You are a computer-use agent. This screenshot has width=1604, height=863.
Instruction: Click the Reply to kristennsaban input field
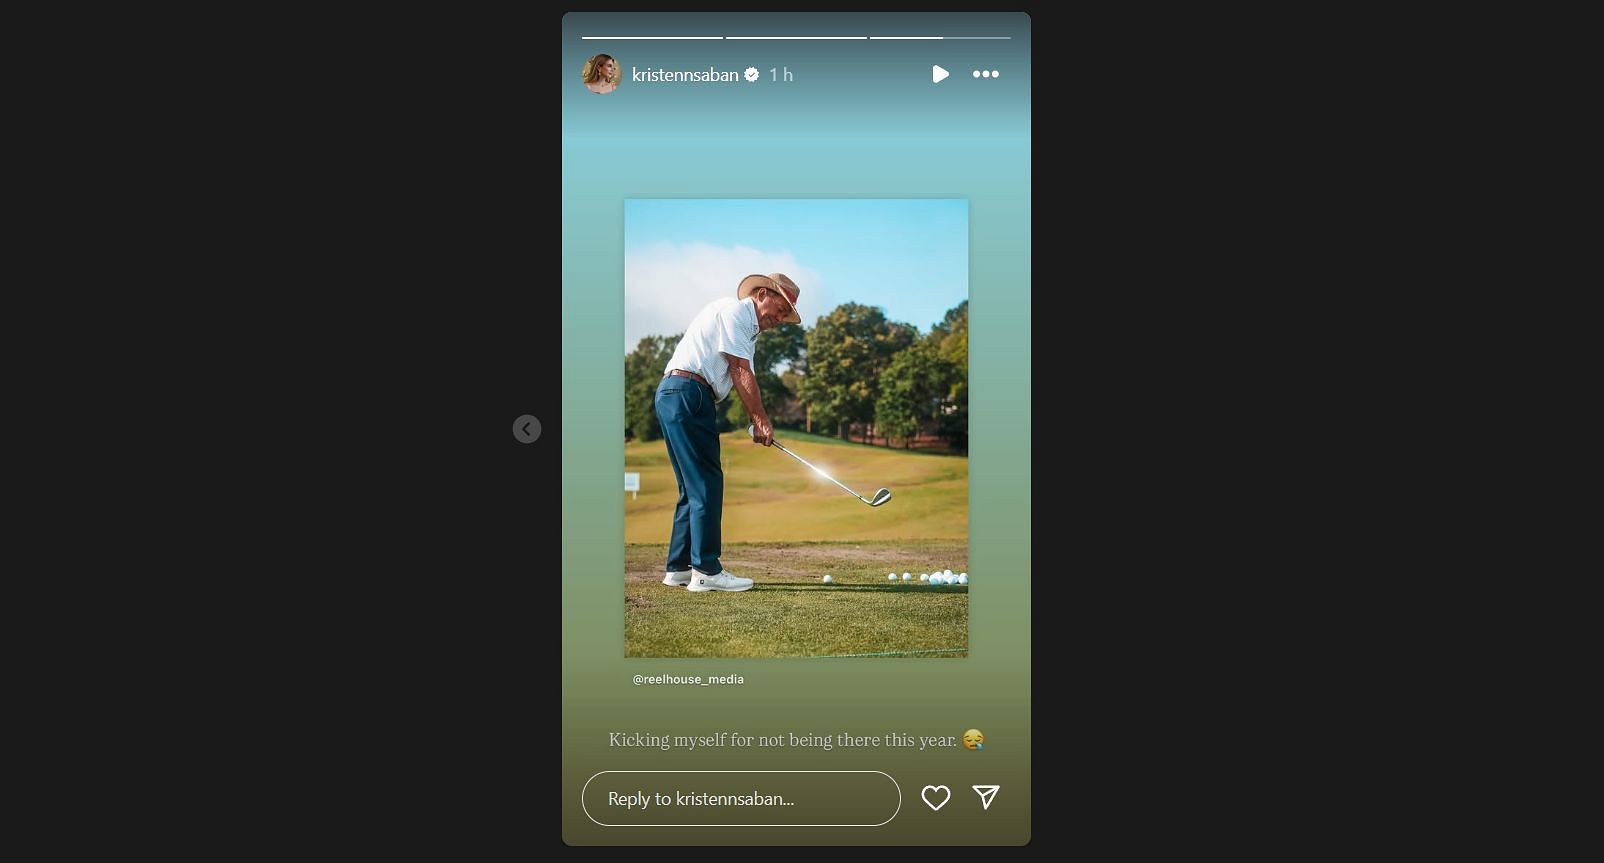coord(741,798)
